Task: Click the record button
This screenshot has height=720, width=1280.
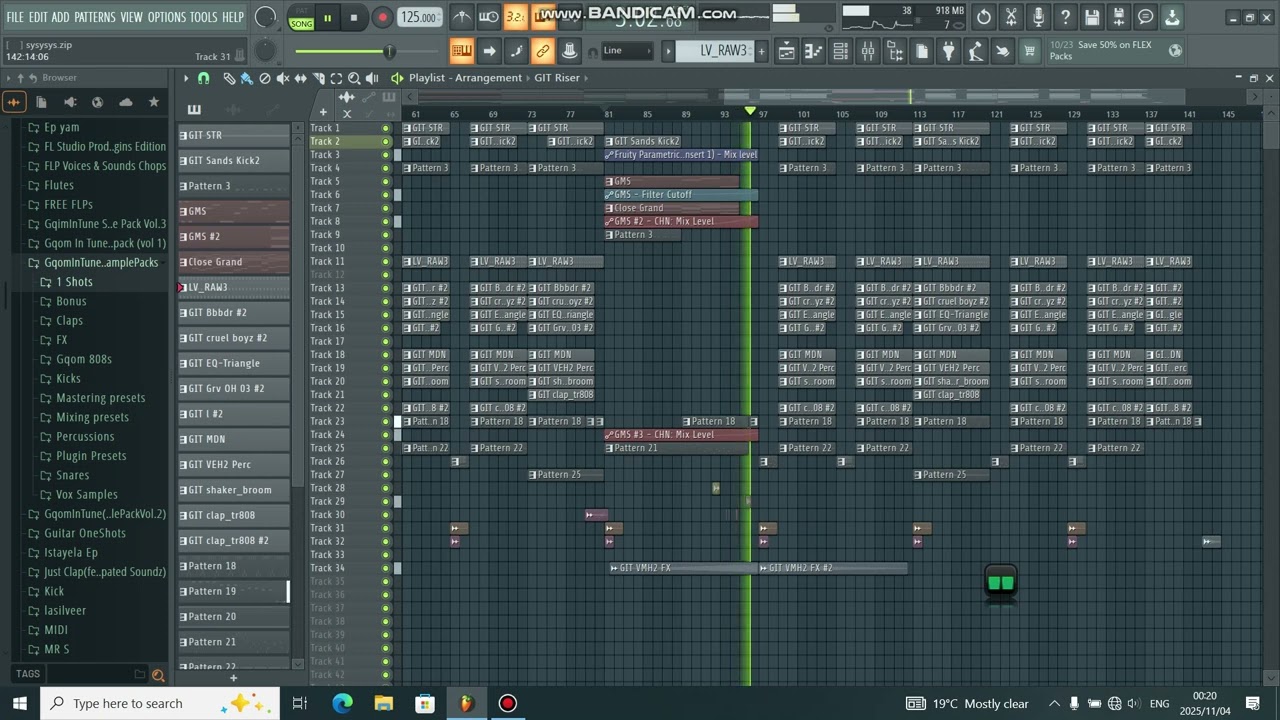Action: click(x=382, y=18)
